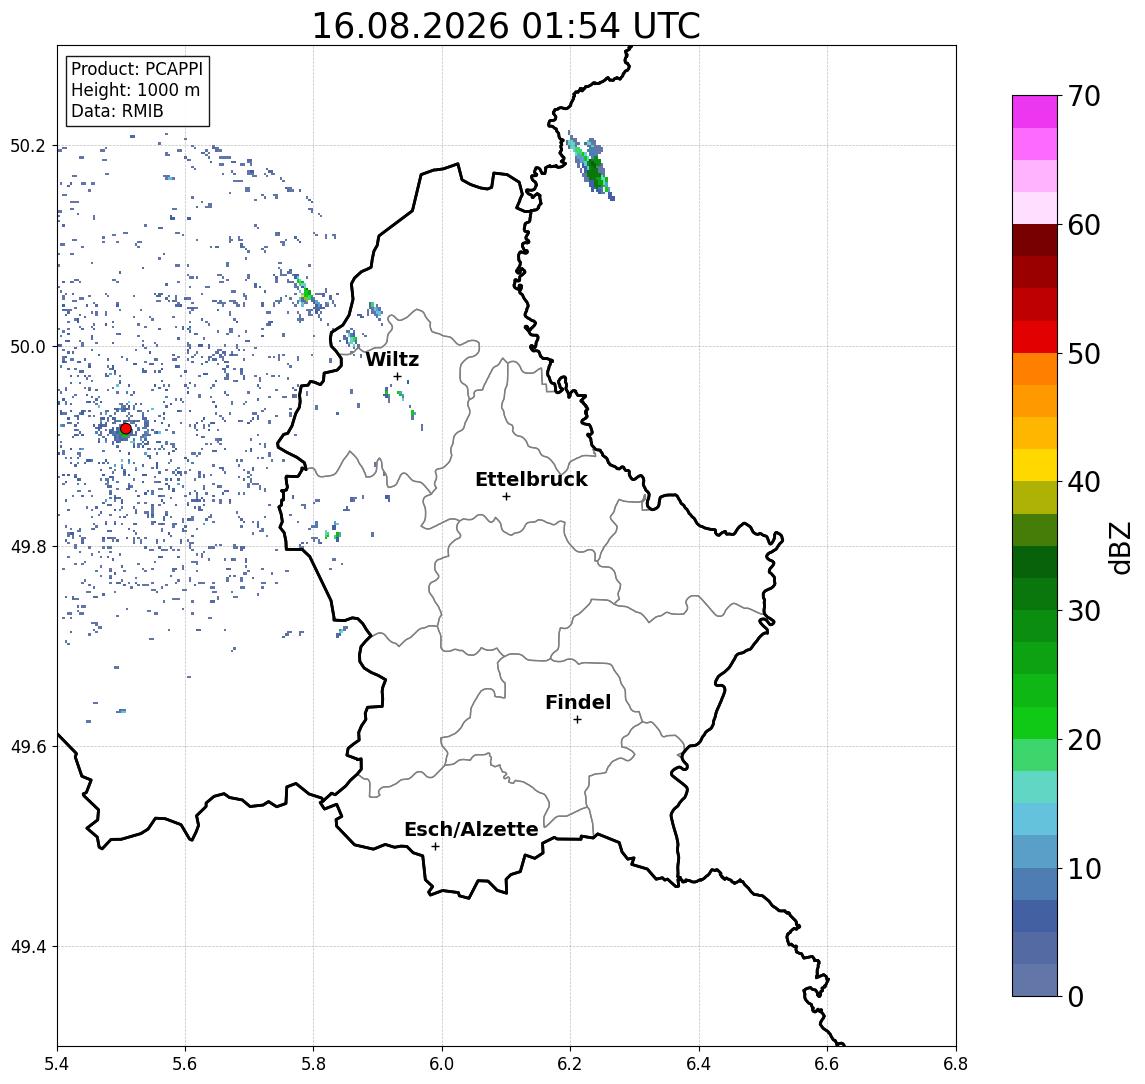Click the Product PCAPPI info box
The image size is (1145, 1084).
click(137, 91)
